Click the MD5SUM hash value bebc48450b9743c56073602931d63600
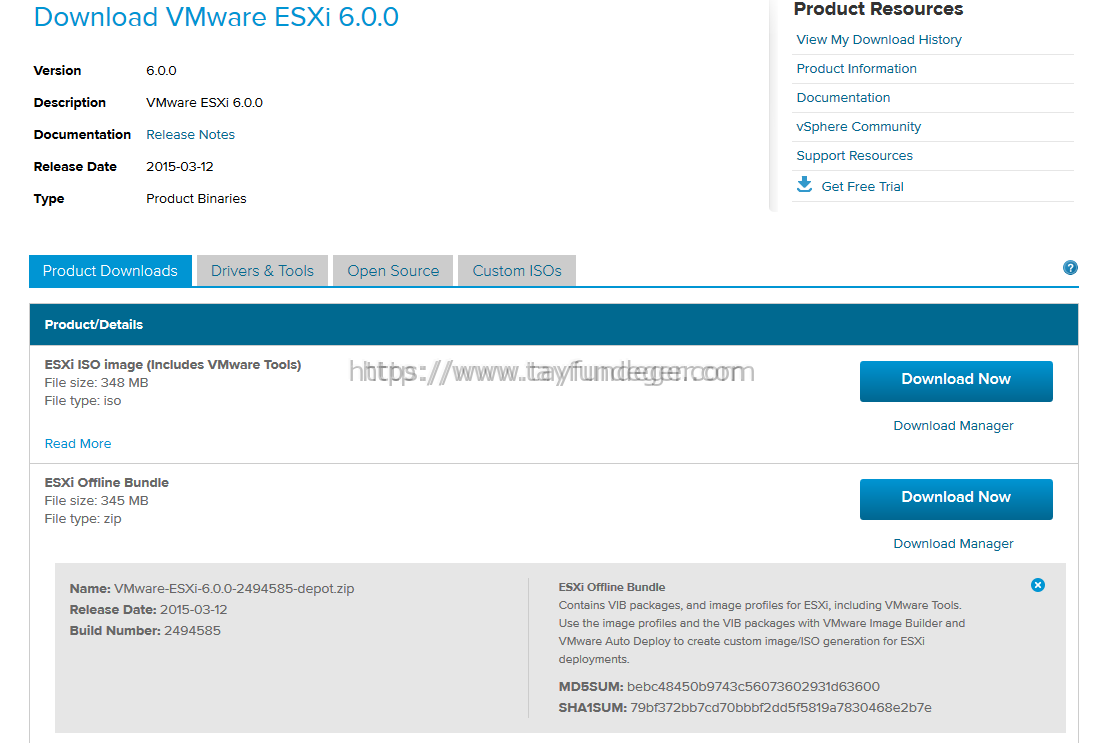Image resolution: width=1101 pixels, height=743 pixels. point(753,686)
